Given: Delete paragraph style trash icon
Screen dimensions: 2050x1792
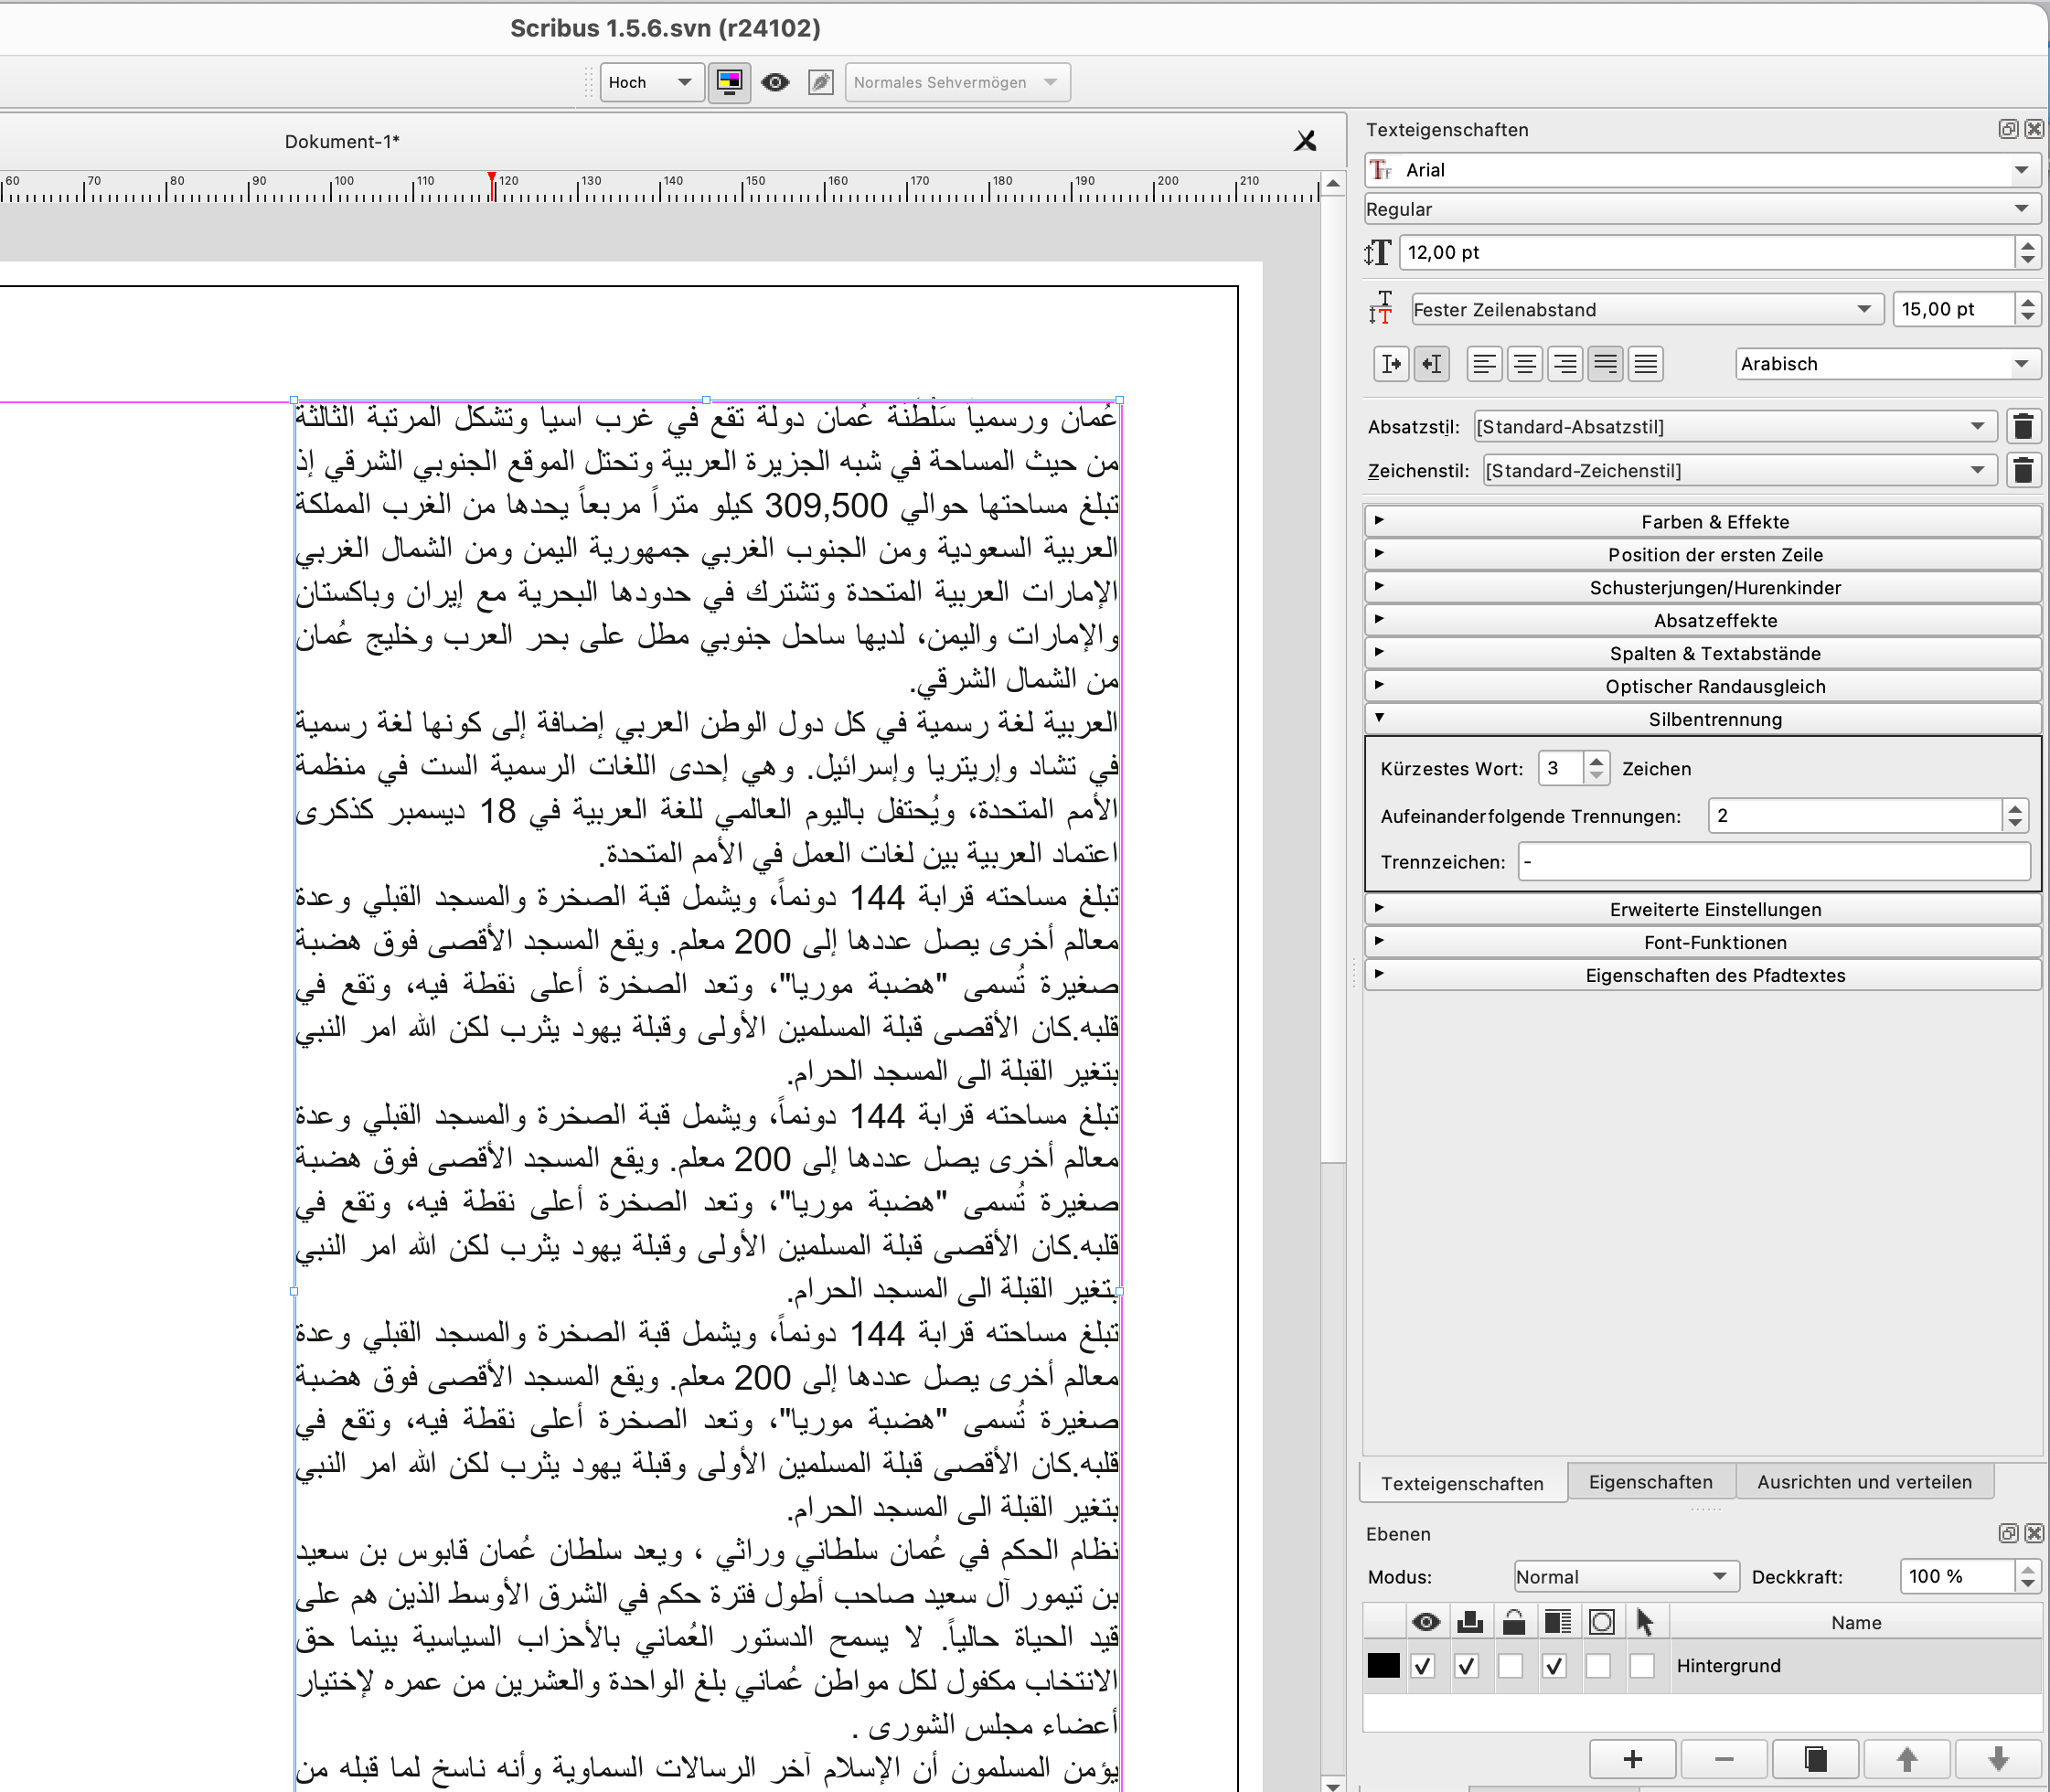Looking at the screenshot, I should coord(2022,427).
